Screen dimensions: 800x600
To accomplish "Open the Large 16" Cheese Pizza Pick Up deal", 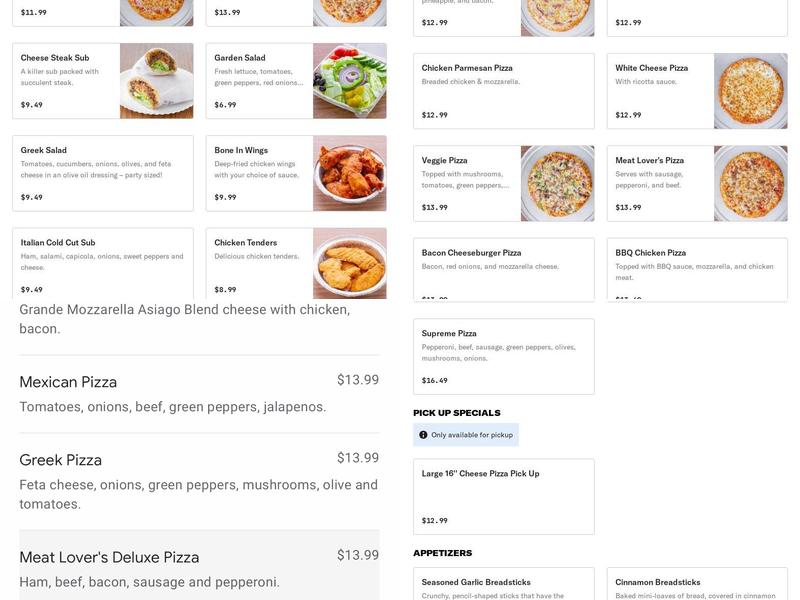I will point(500,490).
